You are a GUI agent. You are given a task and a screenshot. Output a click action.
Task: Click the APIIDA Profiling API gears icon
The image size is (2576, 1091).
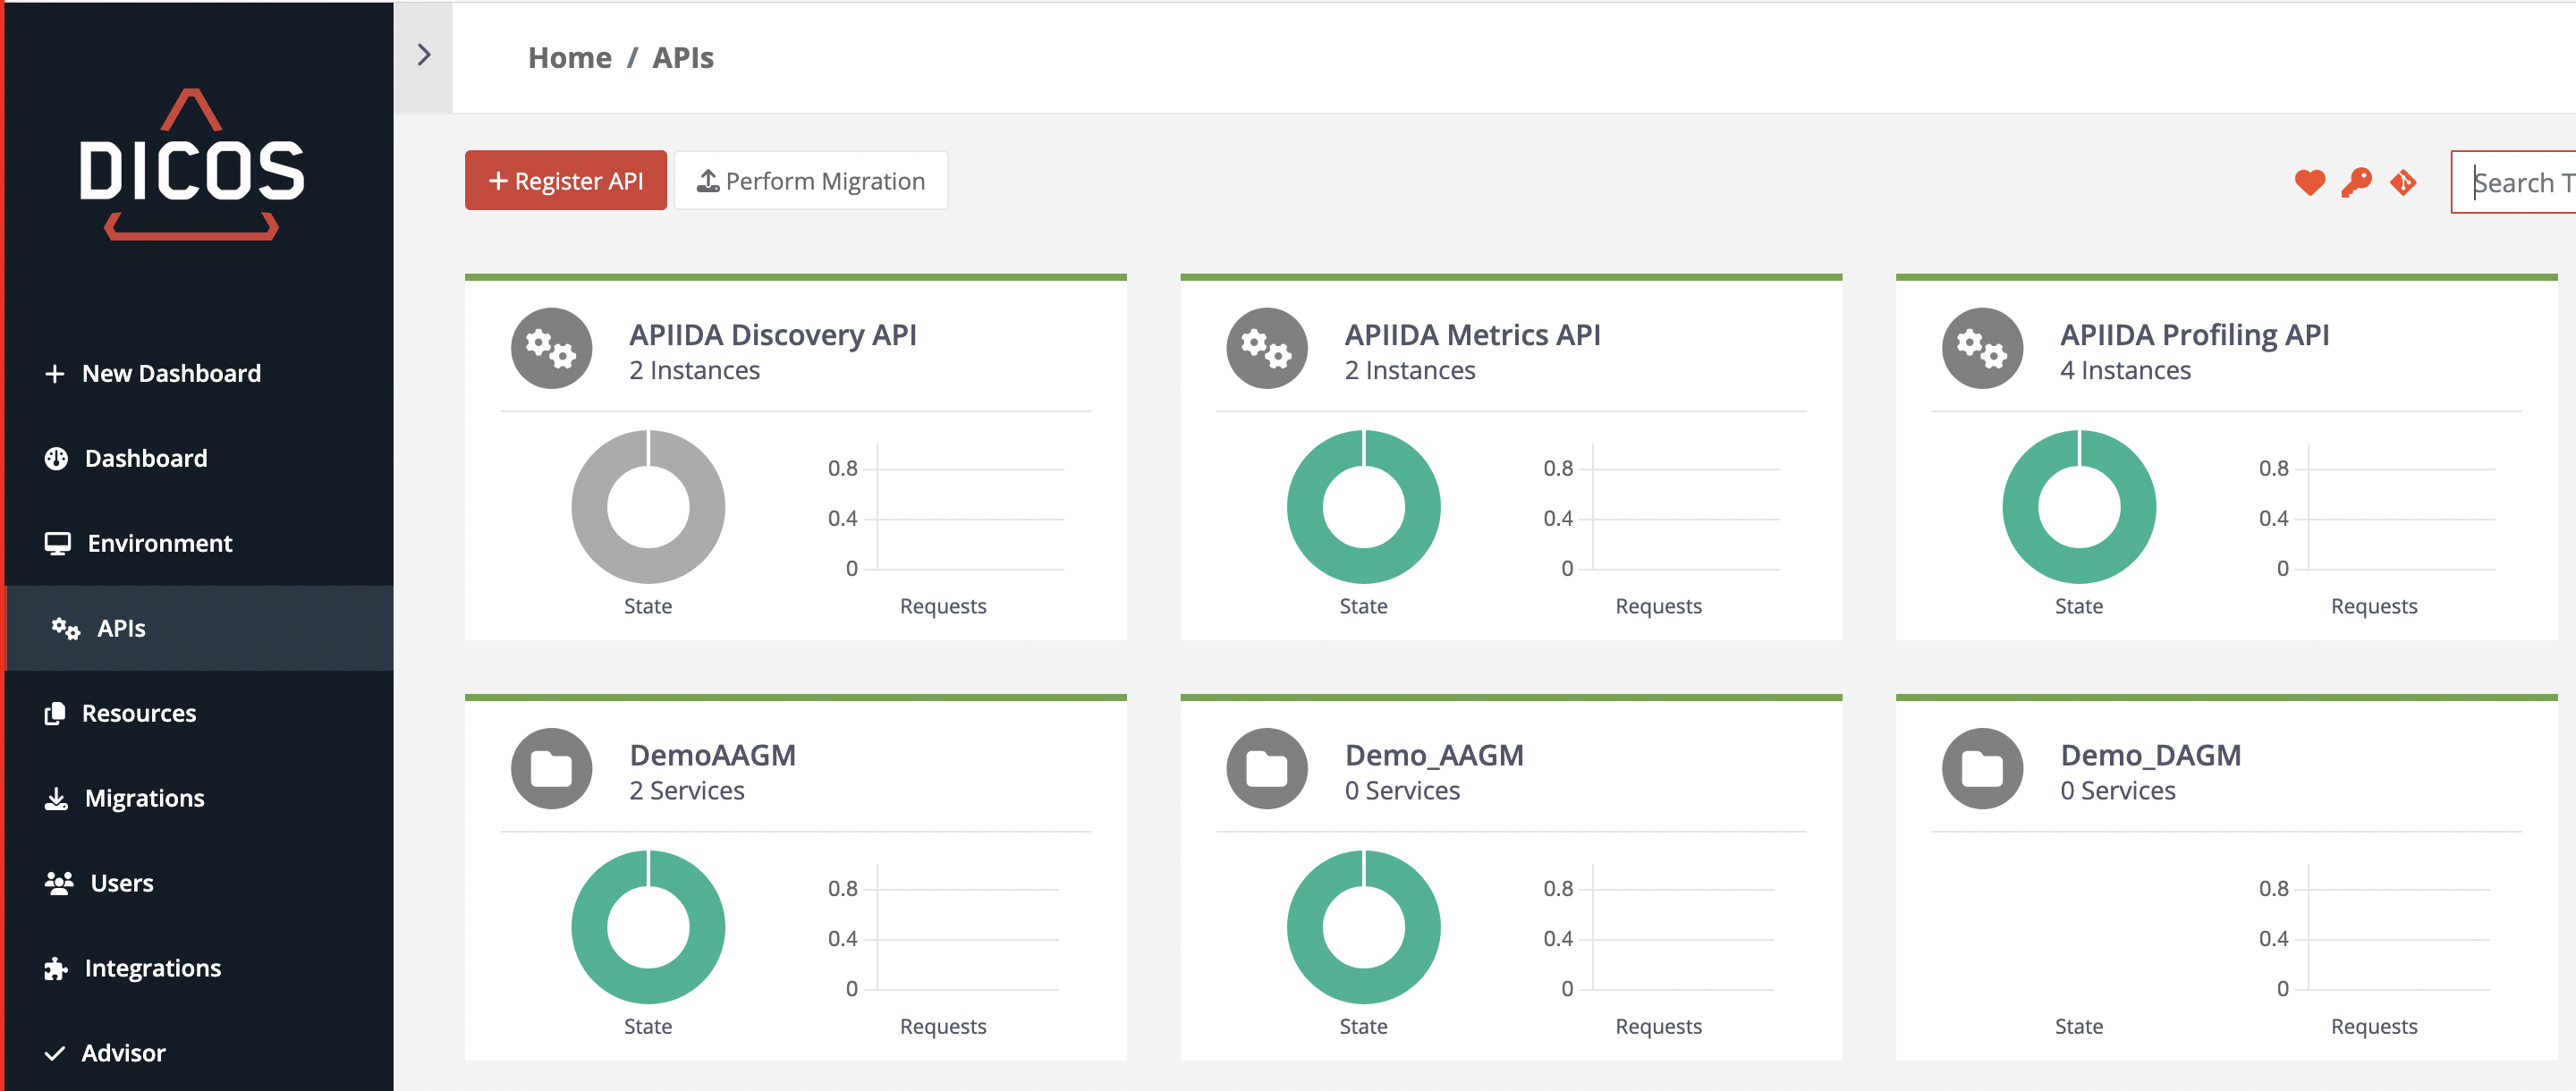click(1982, 348)
